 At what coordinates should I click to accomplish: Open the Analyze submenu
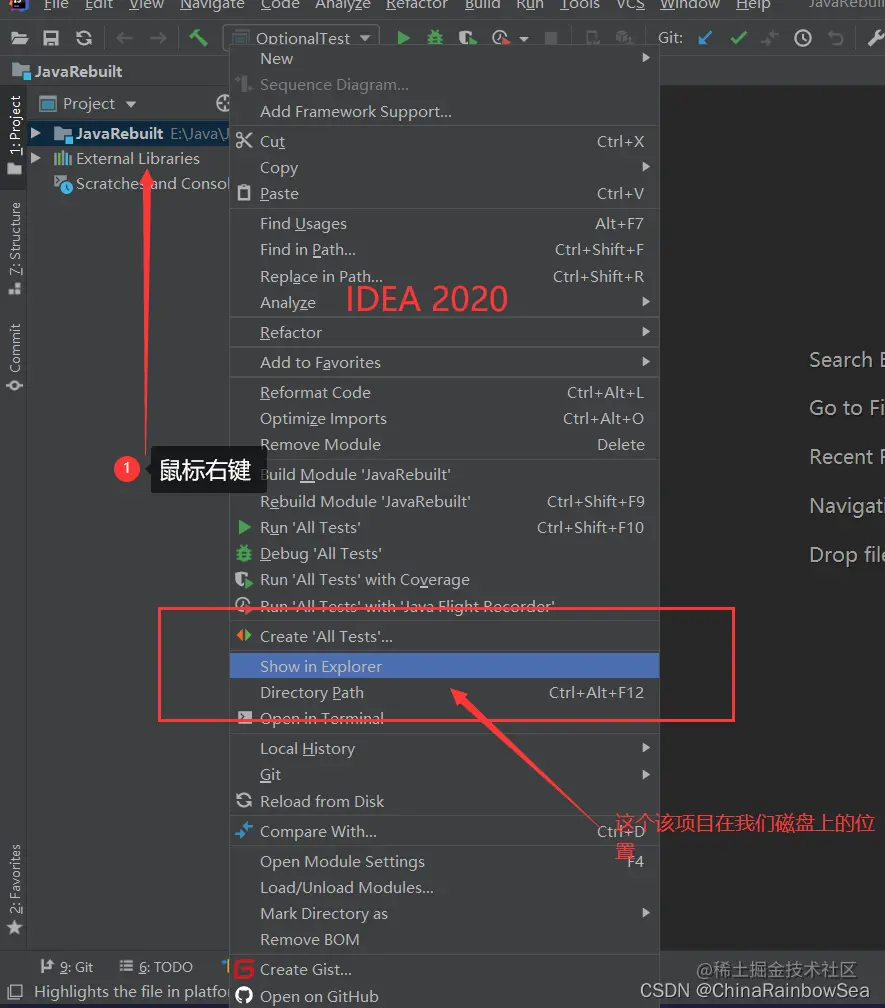tap(444, 302)
